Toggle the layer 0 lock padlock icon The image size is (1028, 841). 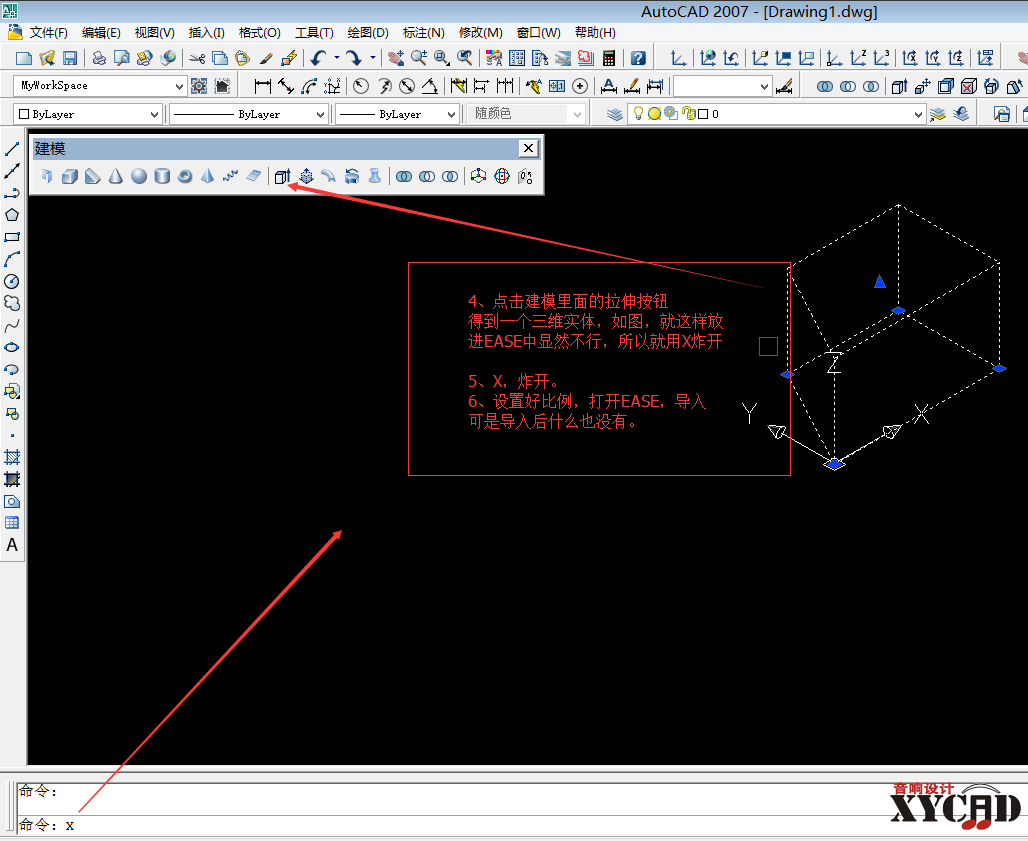click(x=688, y=113)
